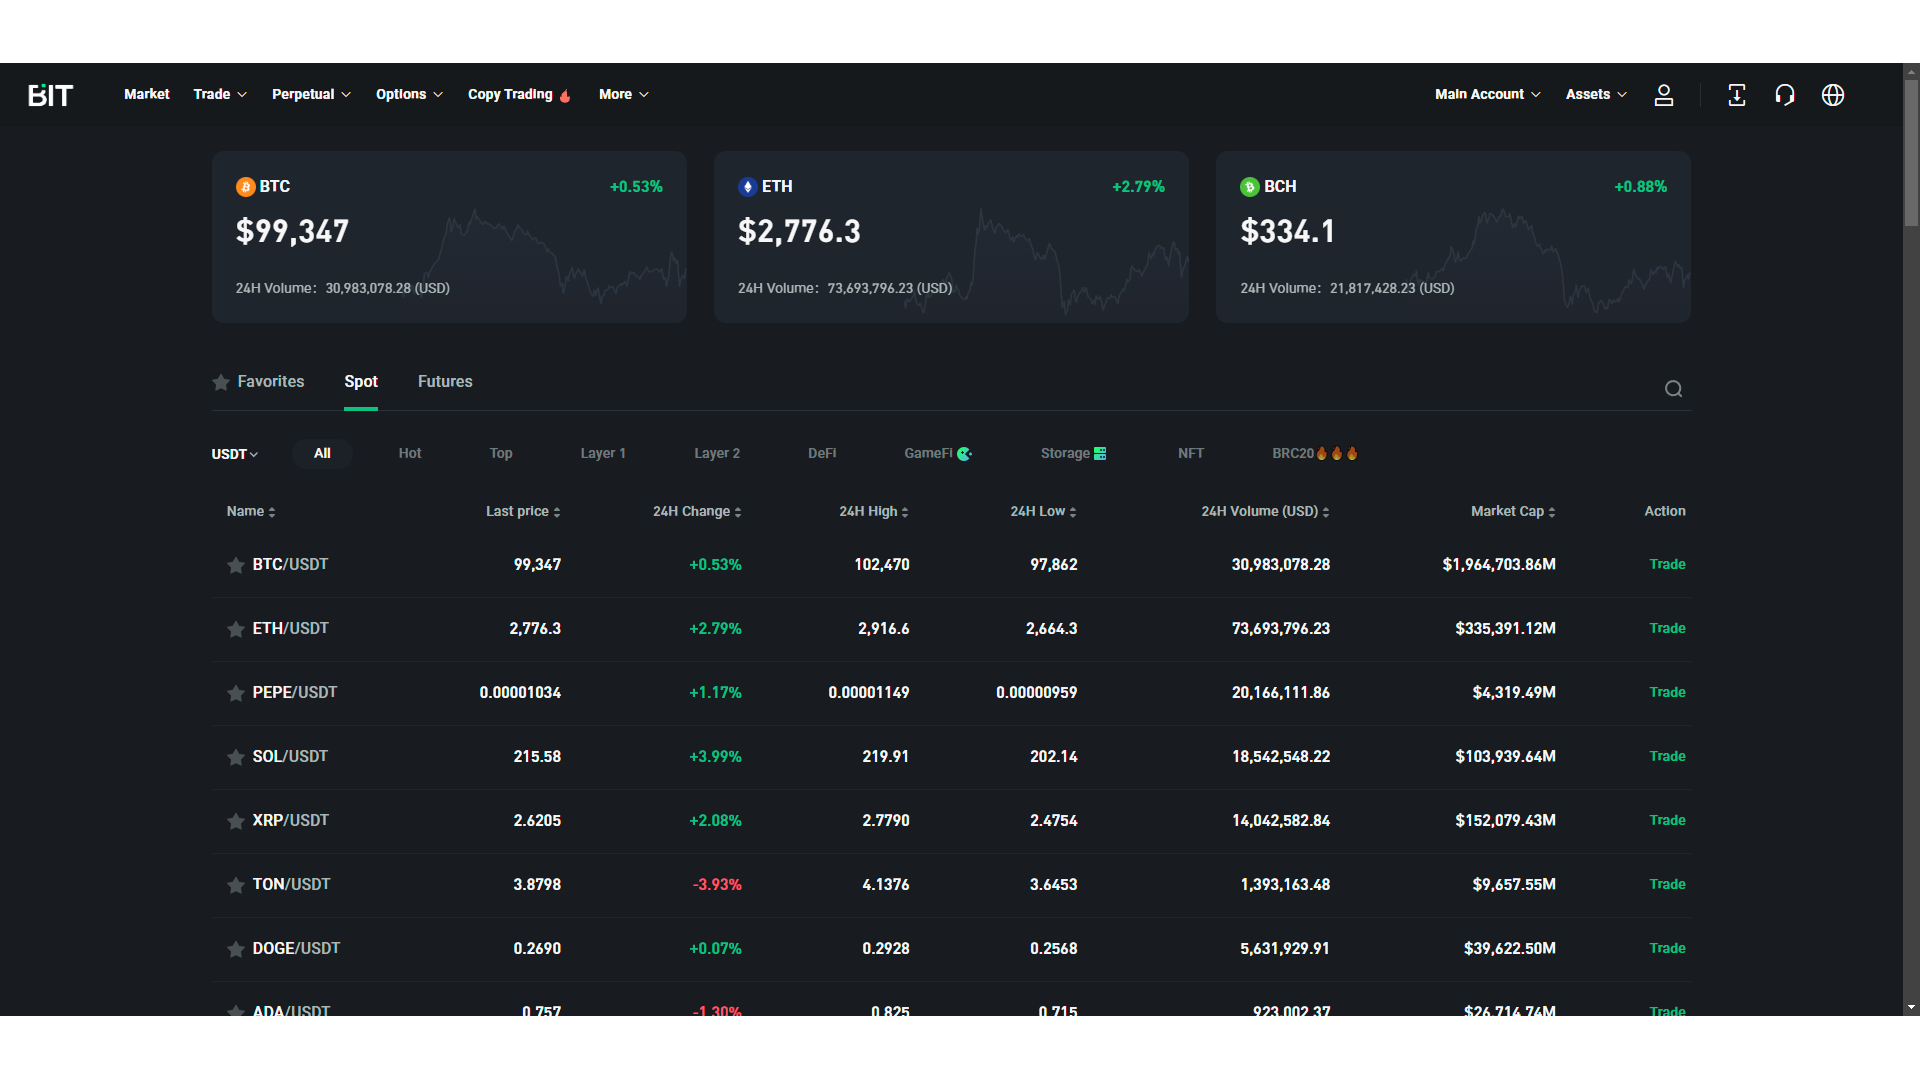Click Trade link for SOL/USDT
The height and width of the screenshot is (1080, 1920).
point(1667,757)
